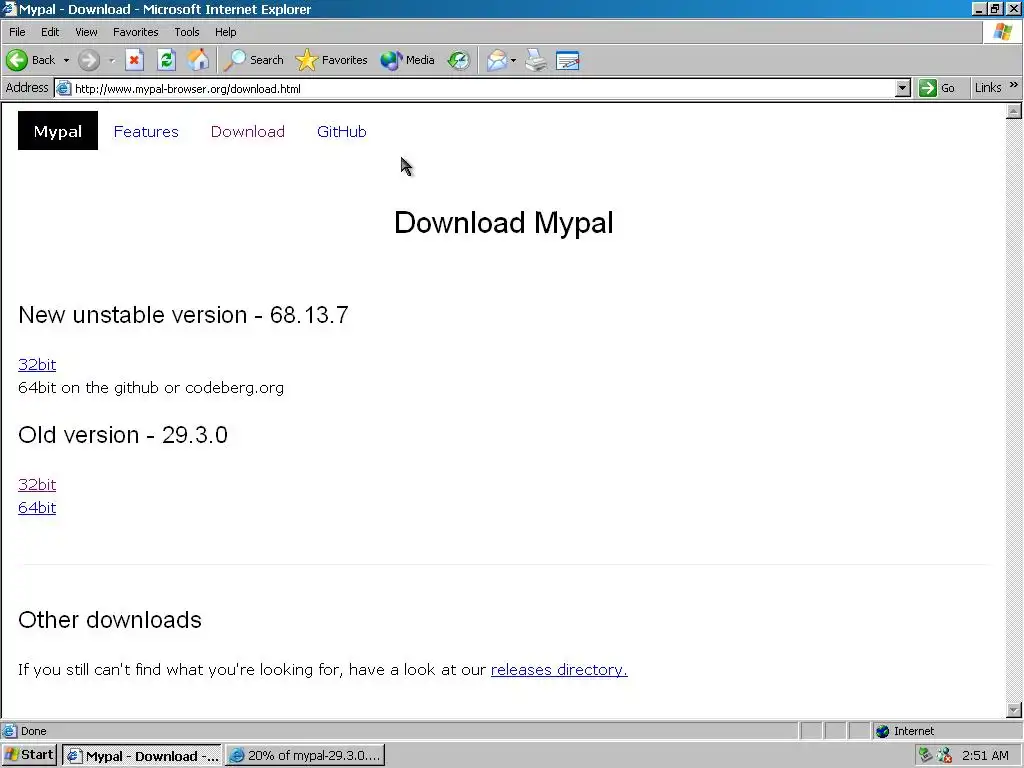Click the Old version - 29.3.0 heading
This screenshot has width=1024, height=768.
pos(123,435)
